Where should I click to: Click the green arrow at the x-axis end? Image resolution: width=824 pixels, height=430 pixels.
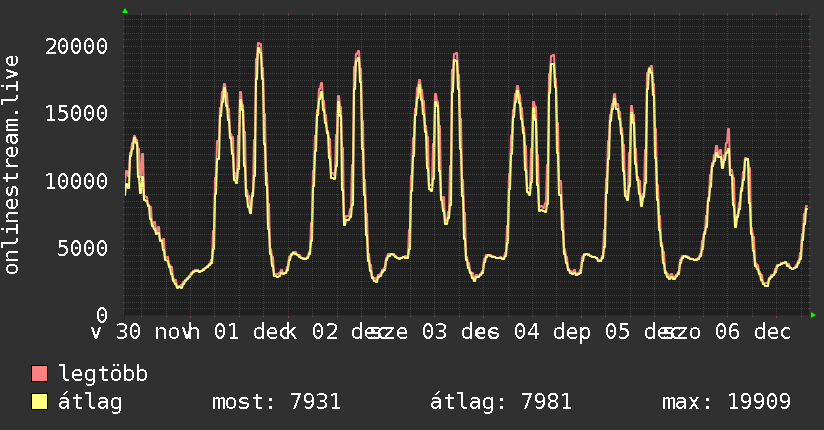[813, 315]
